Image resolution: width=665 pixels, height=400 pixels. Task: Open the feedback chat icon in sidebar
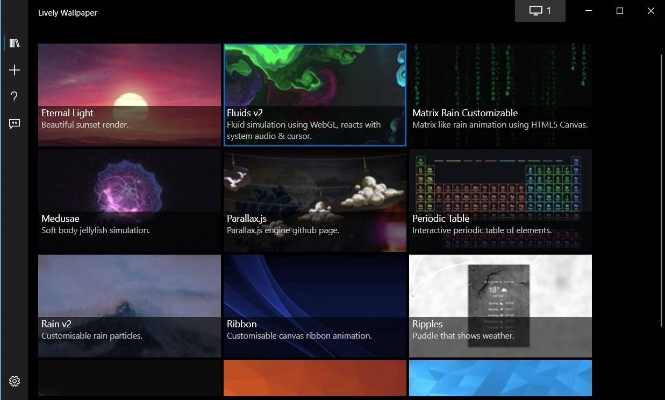click(x=14, y=124)
